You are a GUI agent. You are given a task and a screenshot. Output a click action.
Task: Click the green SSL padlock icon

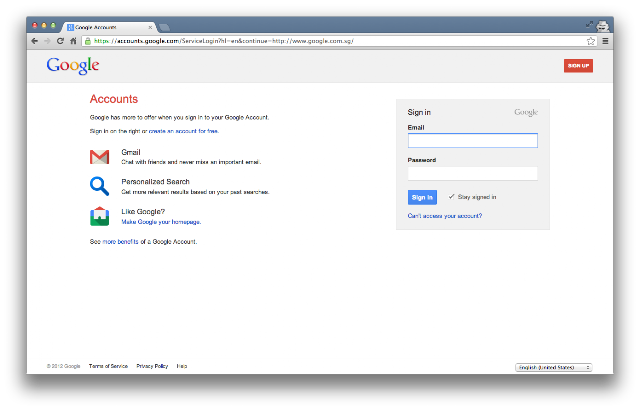[87, 41]
